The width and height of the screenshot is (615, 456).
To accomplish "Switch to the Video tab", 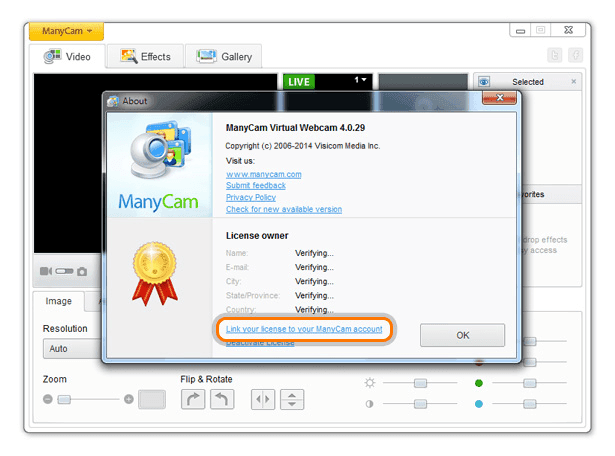I will [67, 56].
